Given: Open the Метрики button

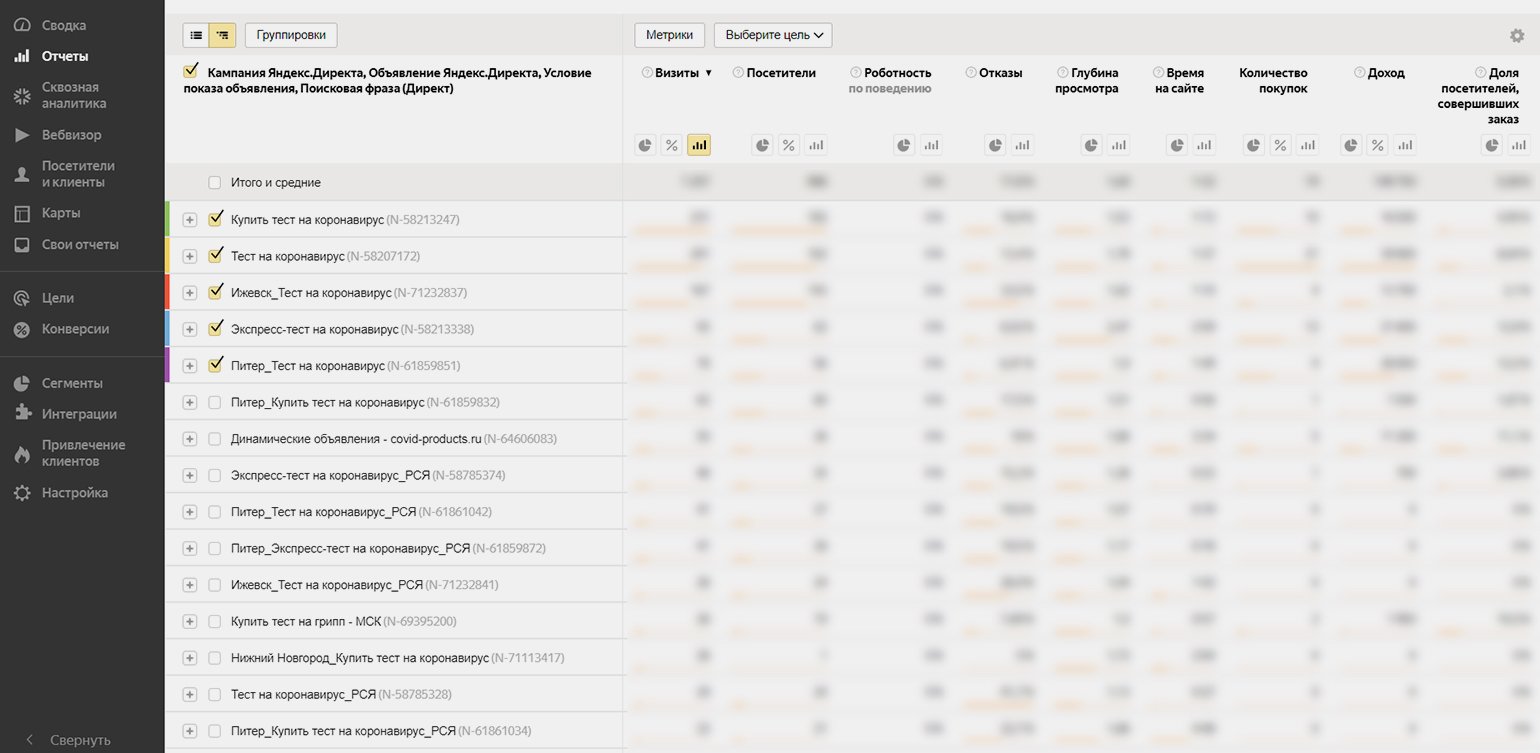Looking at the screenshot, I should (670, 35).
